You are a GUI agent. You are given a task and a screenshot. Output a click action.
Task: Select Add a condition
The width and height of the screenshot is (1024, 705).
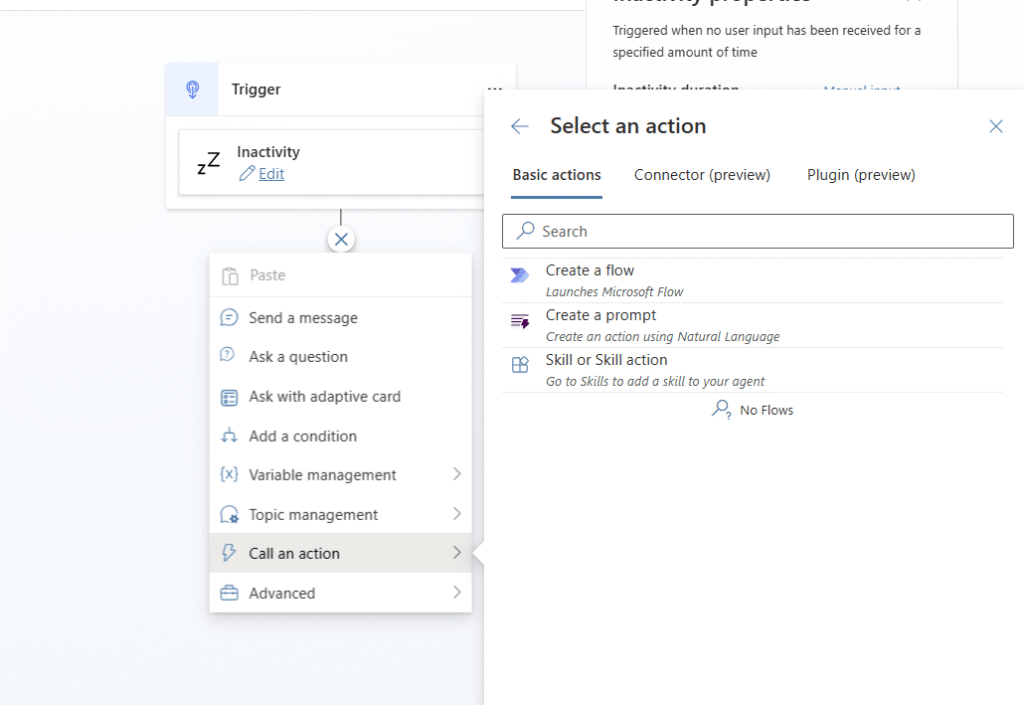(340, 436)
